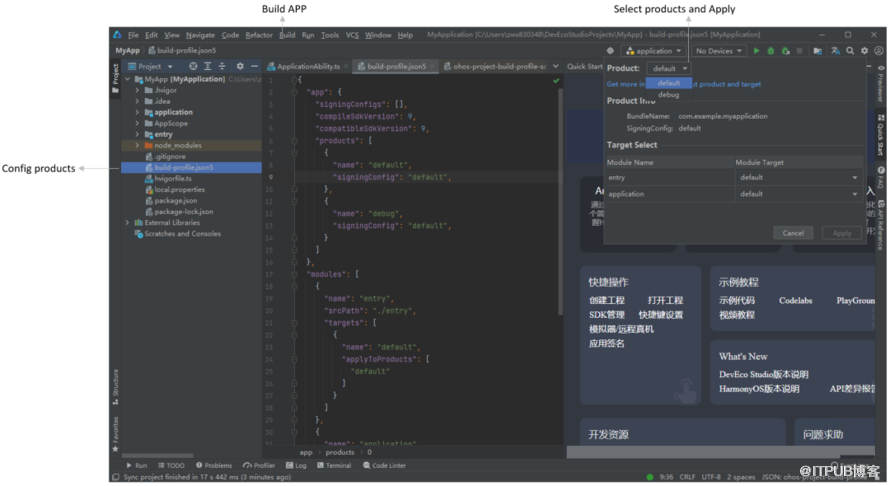Open the Favorites side tool window
Image resolution: width=890 pixels, height=486 pixels.
point(116,434)
